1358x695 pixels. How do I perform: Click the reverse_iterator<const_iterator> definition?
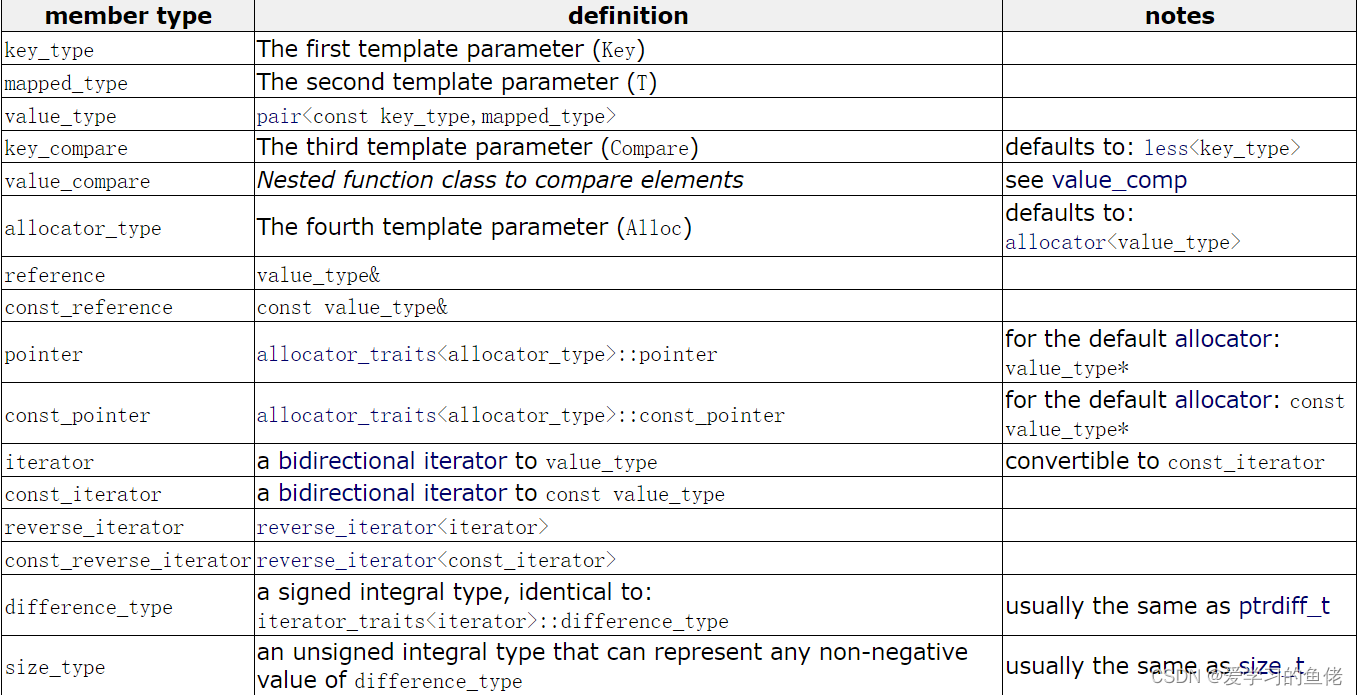pos(436,560)
